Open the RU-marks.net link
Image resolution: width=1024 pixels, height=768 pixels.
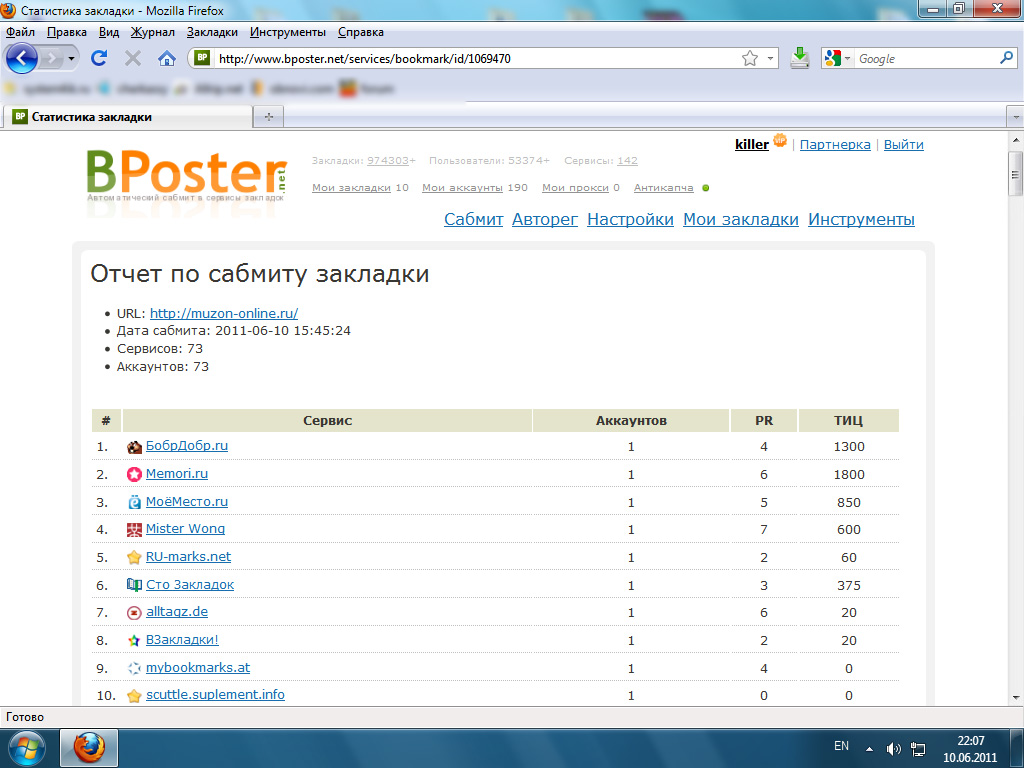188,556
